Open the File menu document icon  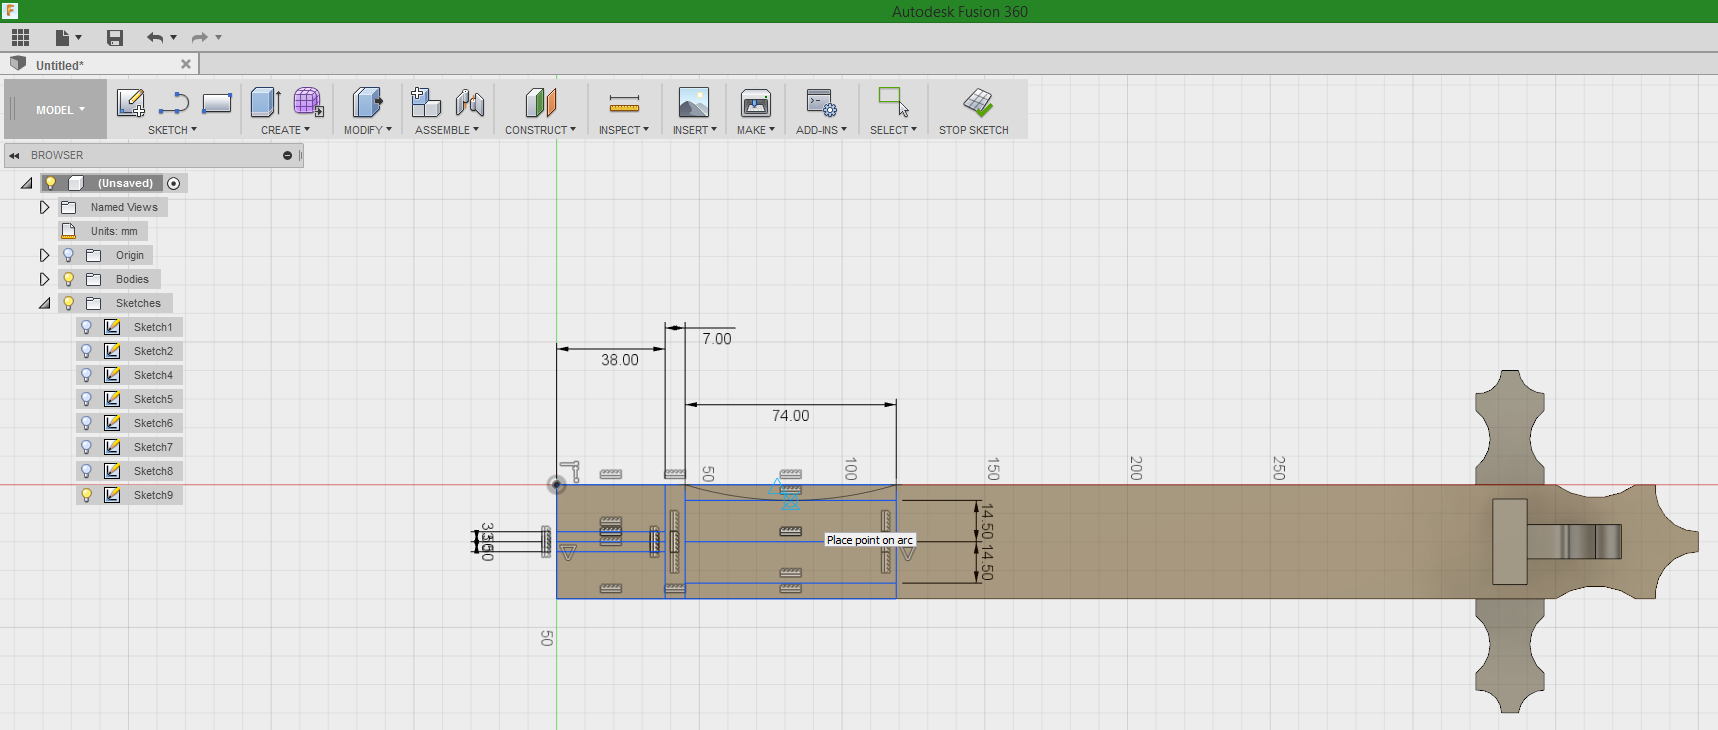pos(62,38)
